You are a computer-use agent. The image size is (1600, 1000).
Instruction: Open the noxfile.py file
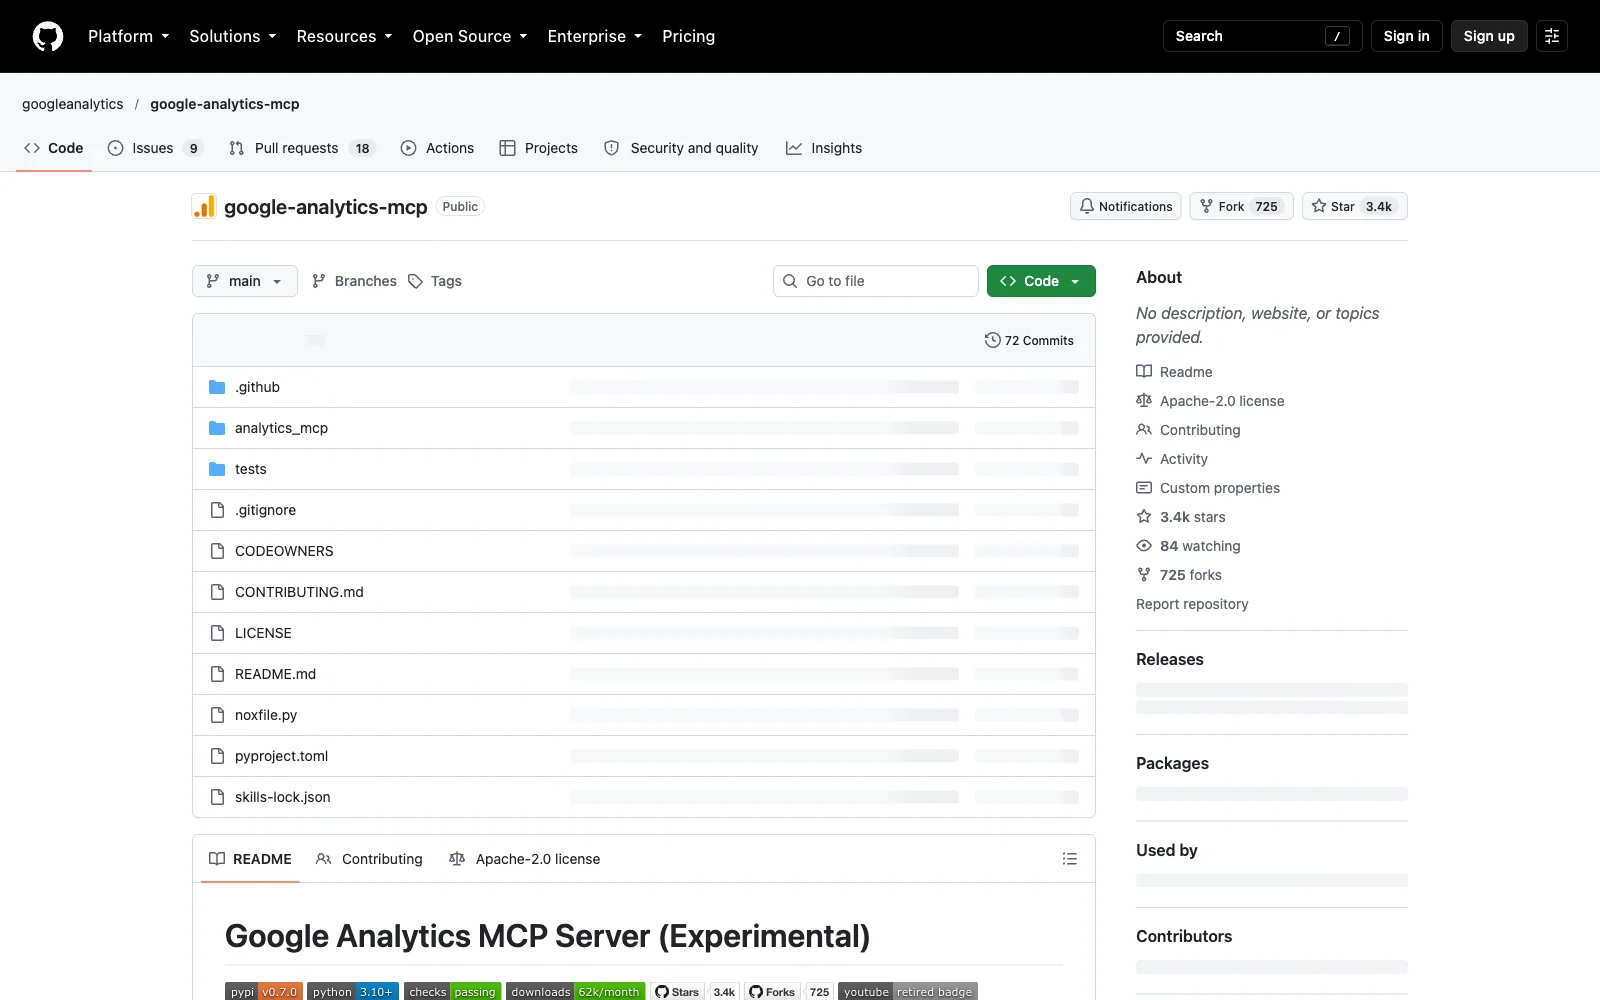(x=266, y=715)
